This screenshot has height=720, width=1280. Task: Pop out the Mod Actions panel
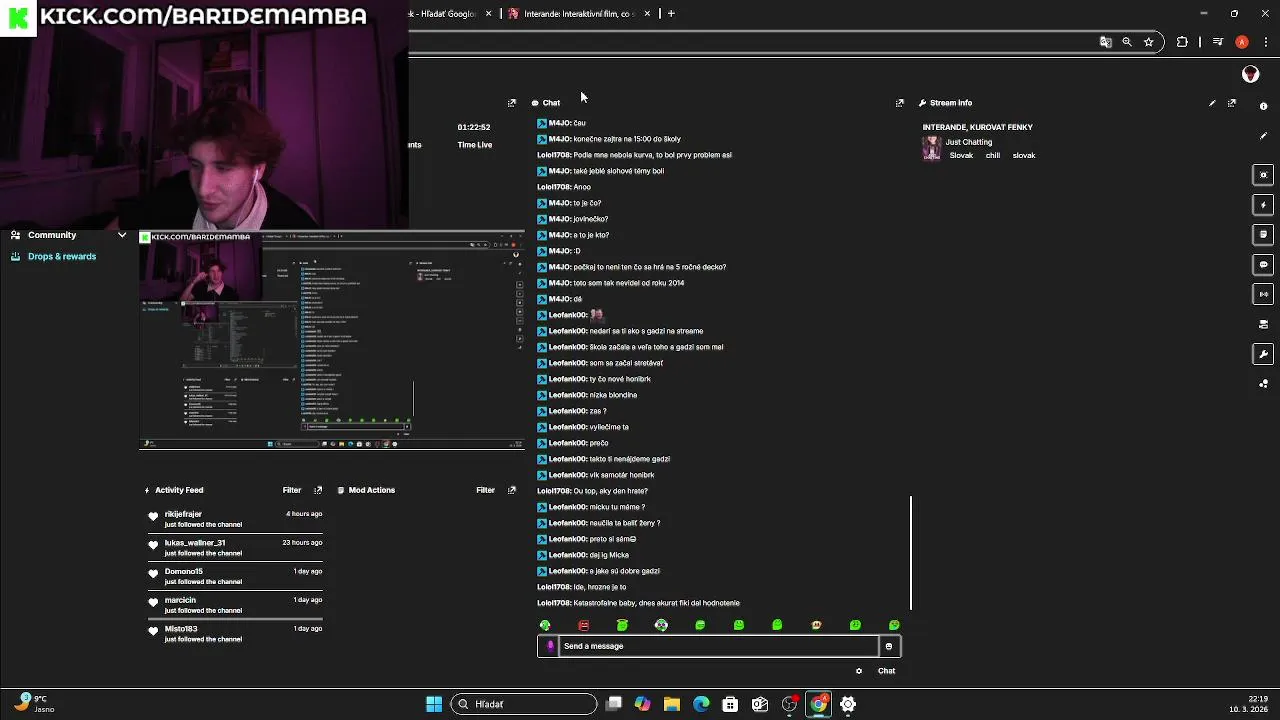(x=512, y=490)
